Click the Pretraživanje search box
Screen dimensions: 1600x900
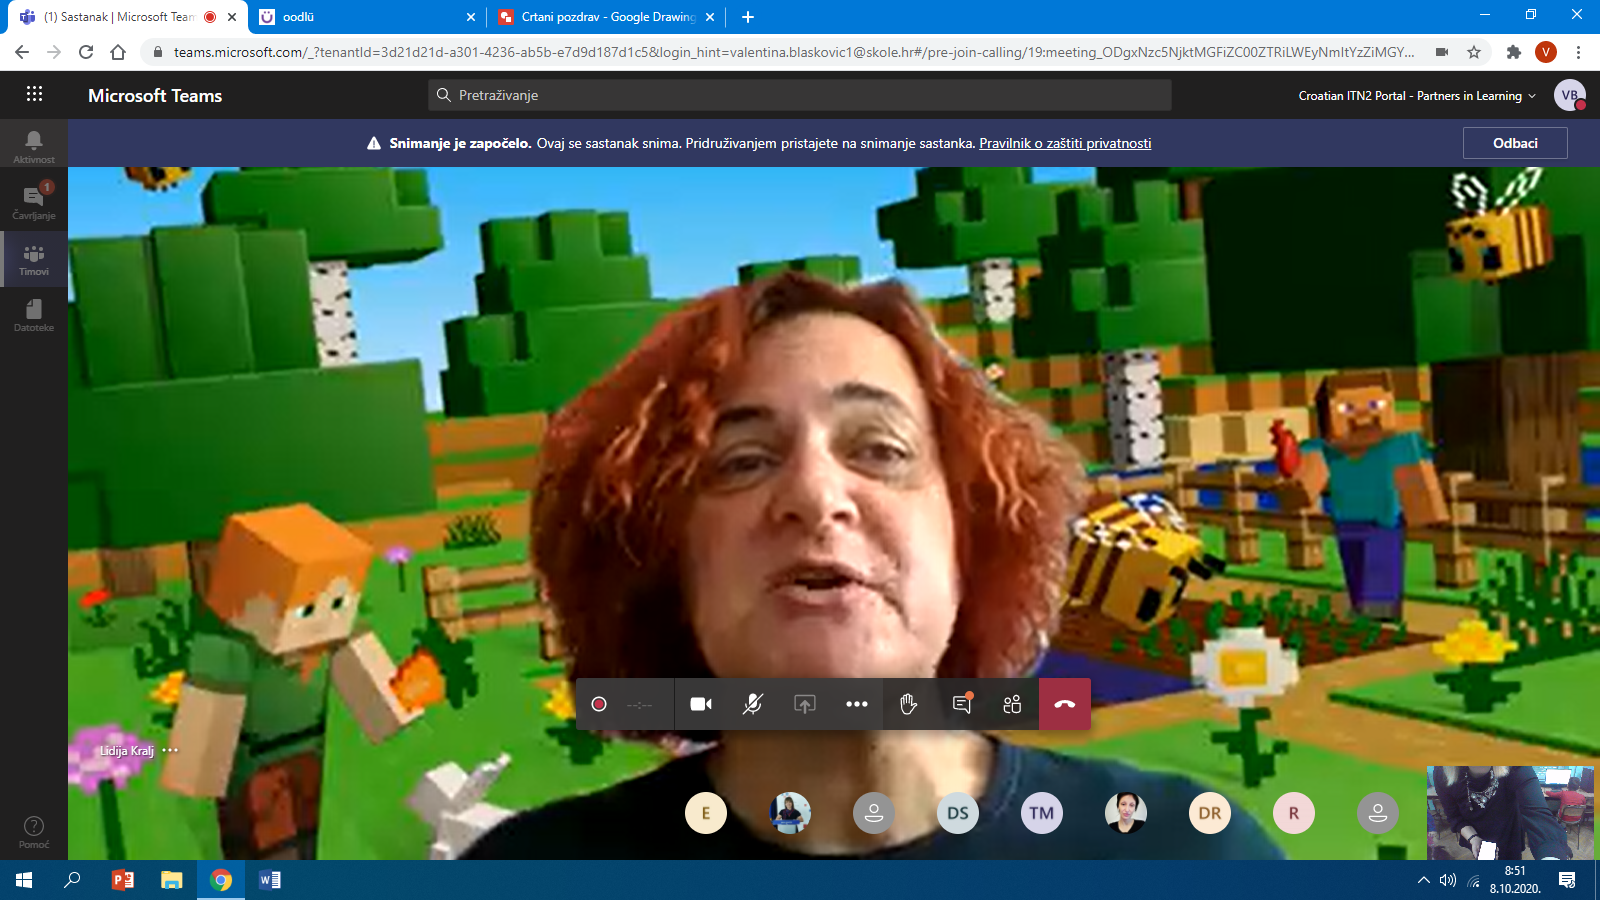point(800,95)
